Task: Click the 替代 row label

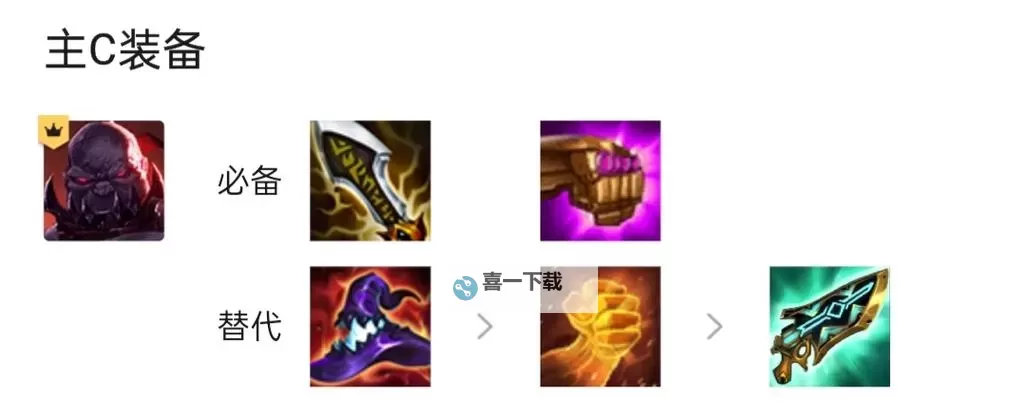Action: pyautogui.click(x=249, y=326)
